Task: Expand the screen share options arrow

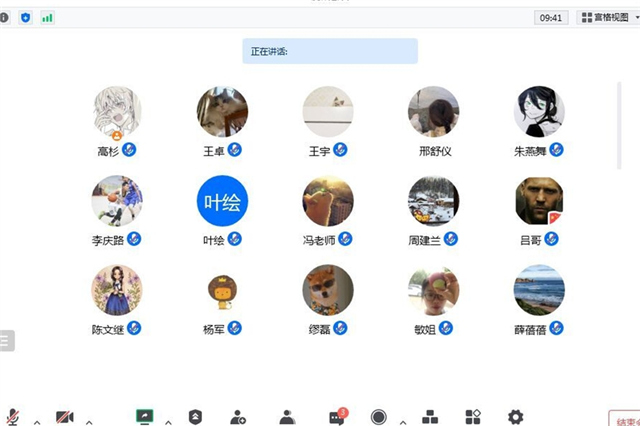Action: 168,421
